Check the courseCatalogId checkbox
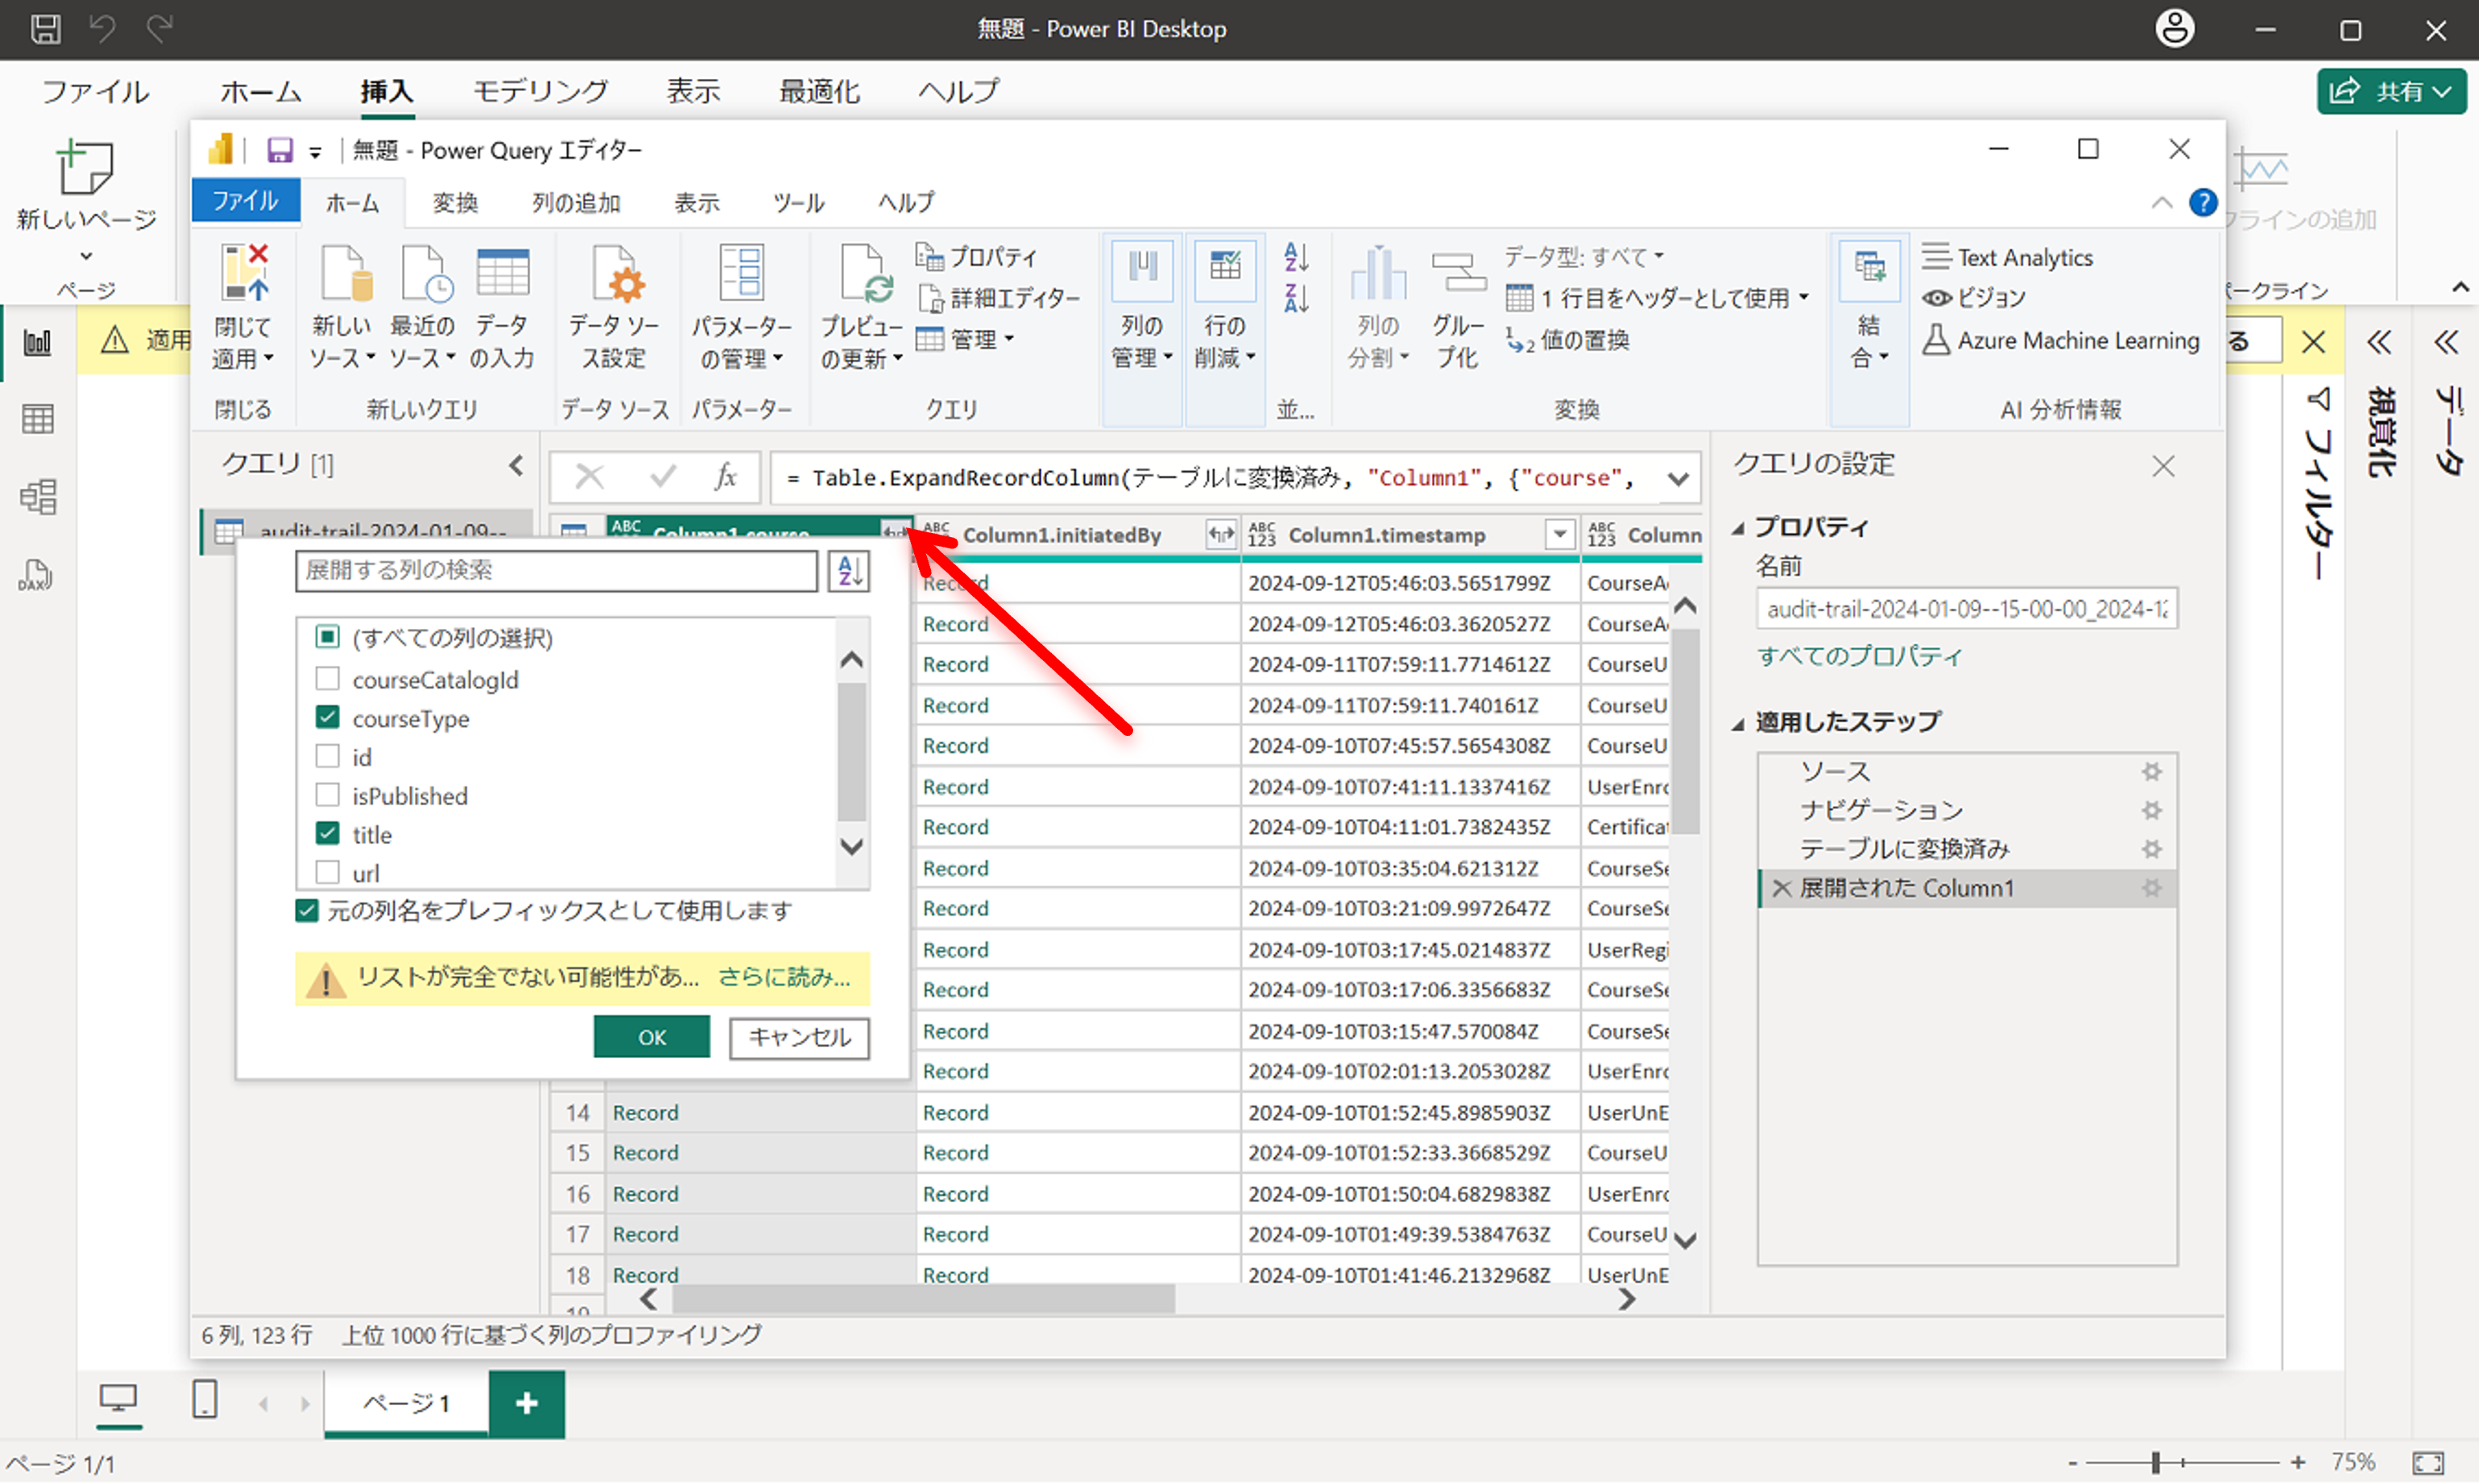The image size is (2479, 1484). point(327,679)
